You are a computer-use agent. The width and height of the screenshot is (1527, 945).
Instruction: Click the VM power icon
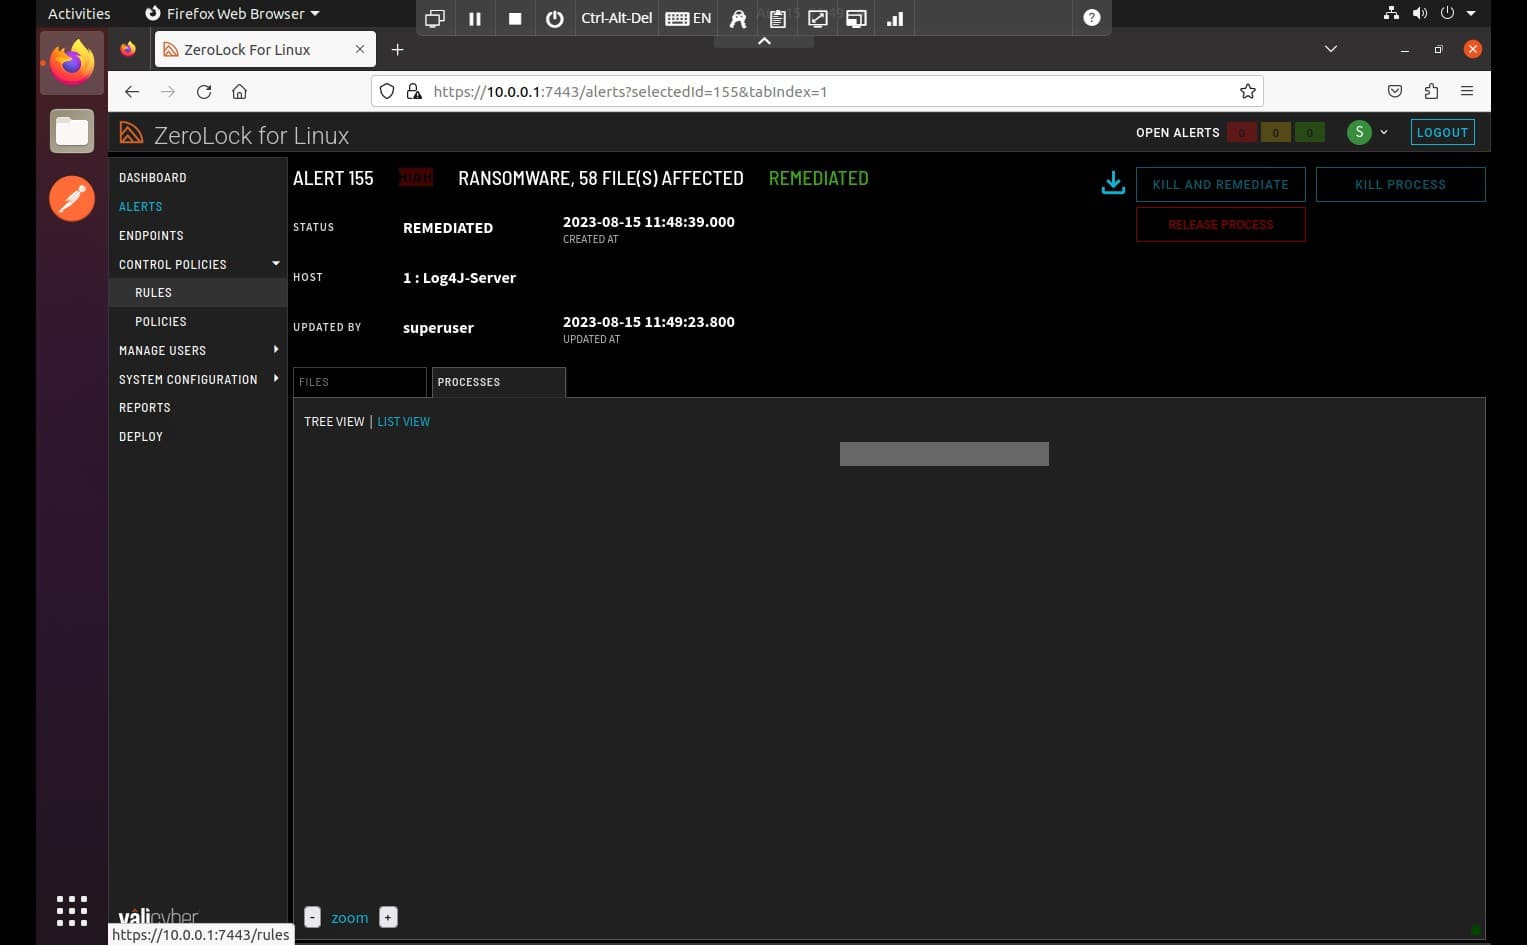coord(555,18)
